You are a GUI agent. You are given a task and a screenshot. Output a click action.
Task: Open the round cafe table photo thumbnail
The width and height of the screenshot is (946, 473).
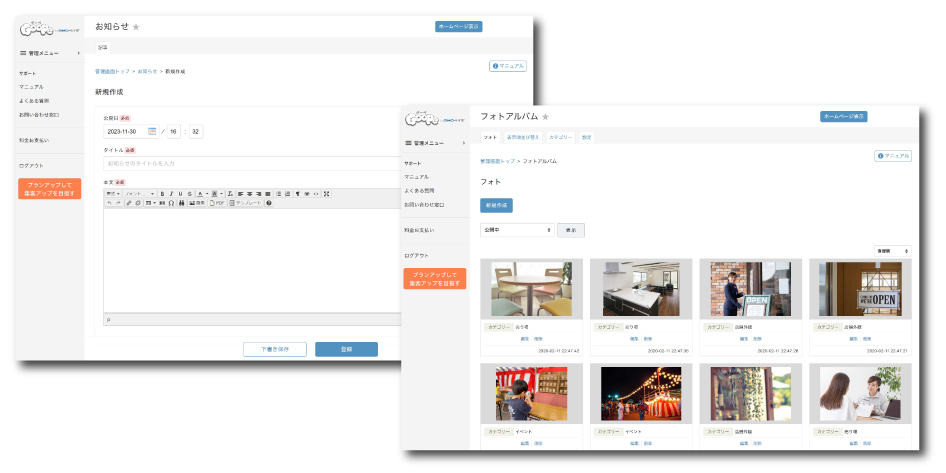(531, 289)
